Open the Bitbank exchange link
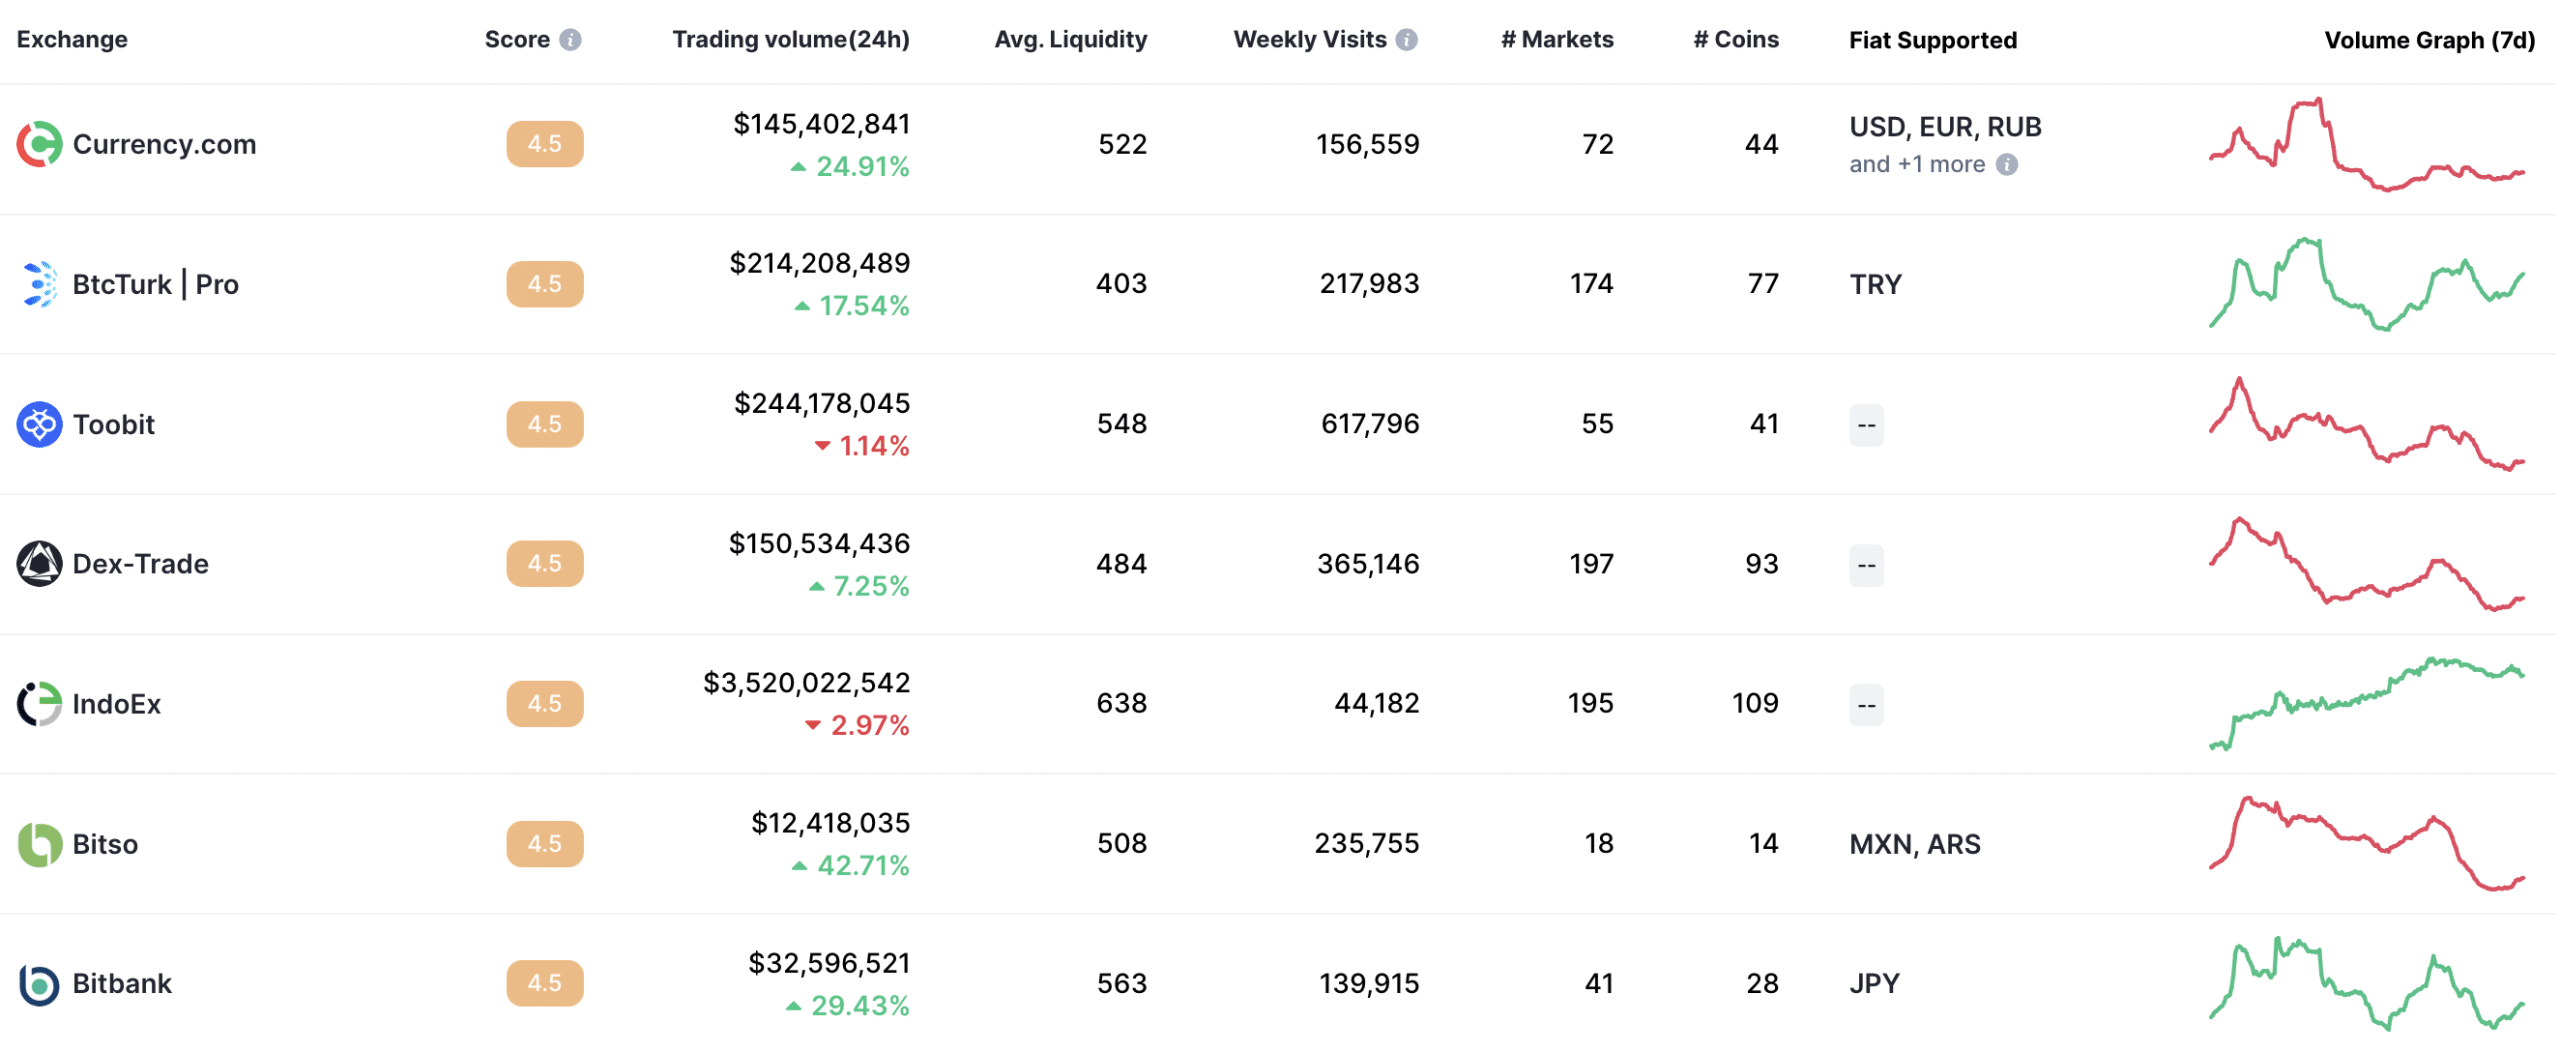 point(122,984)
